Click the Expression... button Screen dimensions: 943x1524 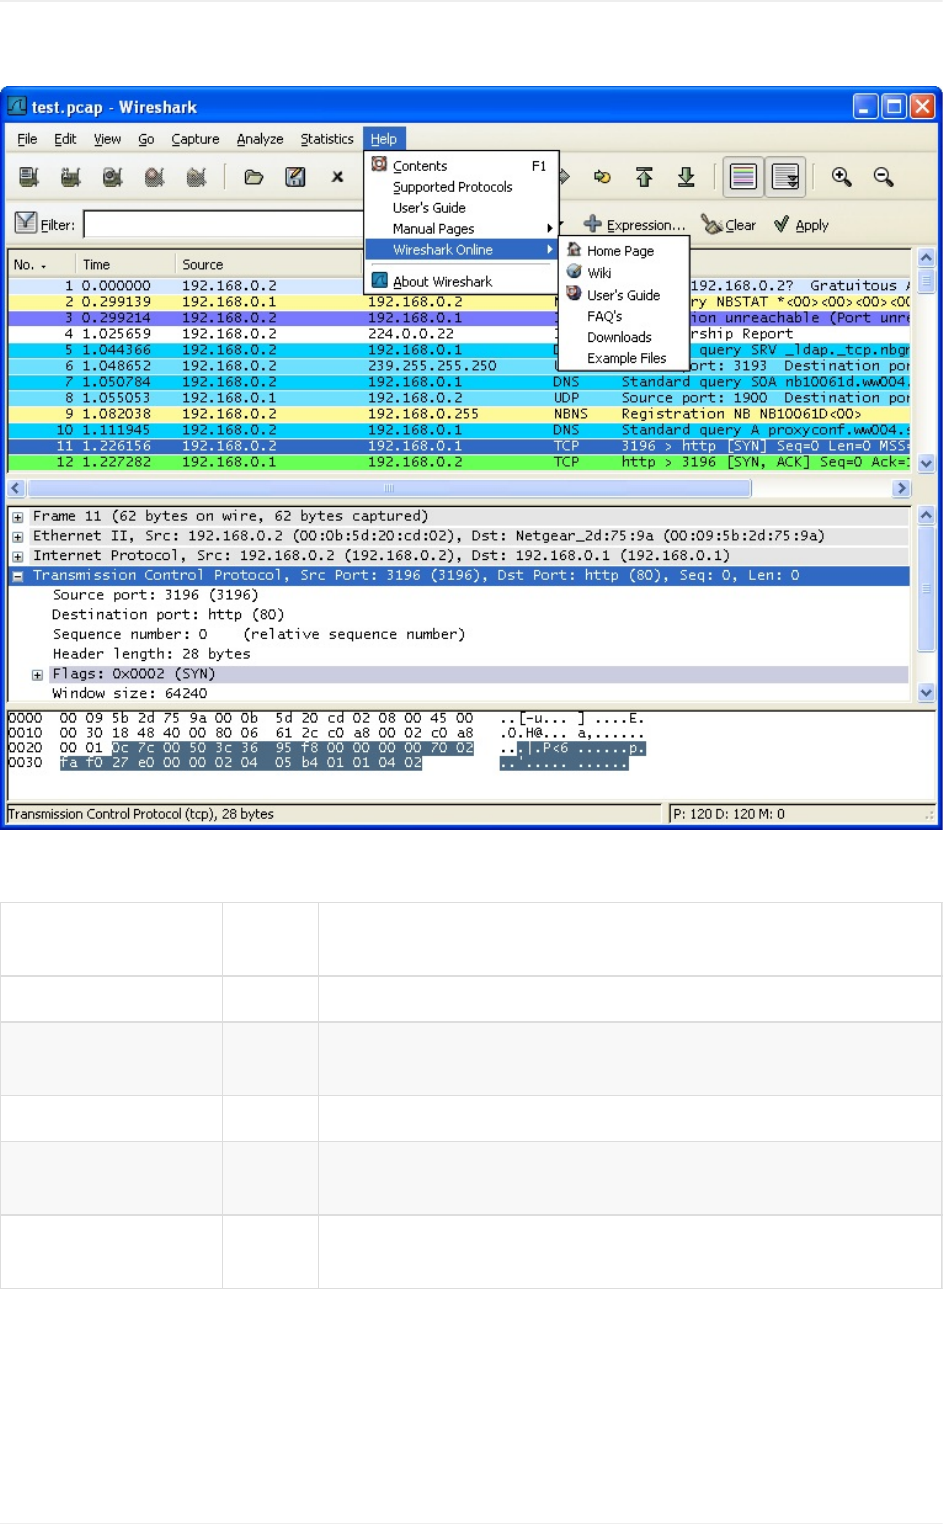[x=635, y=225]
